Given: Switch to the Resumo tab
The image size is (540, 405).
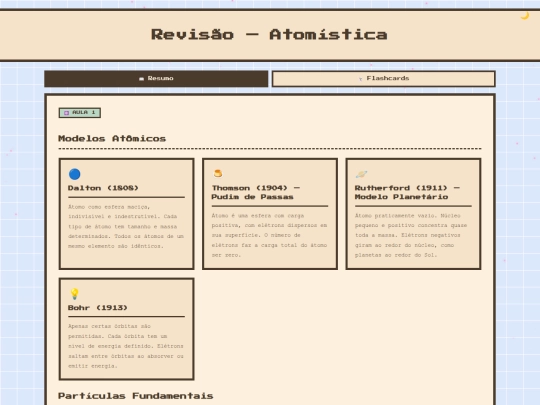Looking at the screenshot, I should (x=156, y=79).
